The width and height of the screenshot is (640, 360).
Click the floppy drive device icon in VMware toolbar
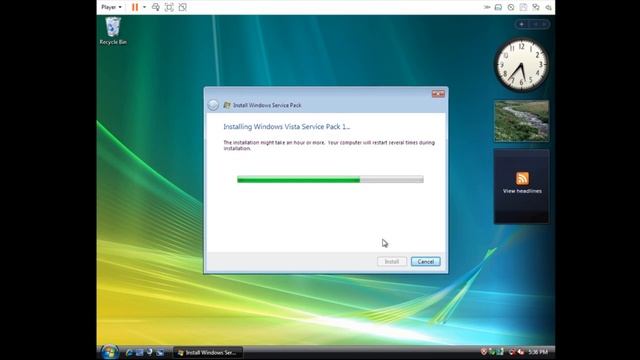pyautogui.click(x=523, y=7)
